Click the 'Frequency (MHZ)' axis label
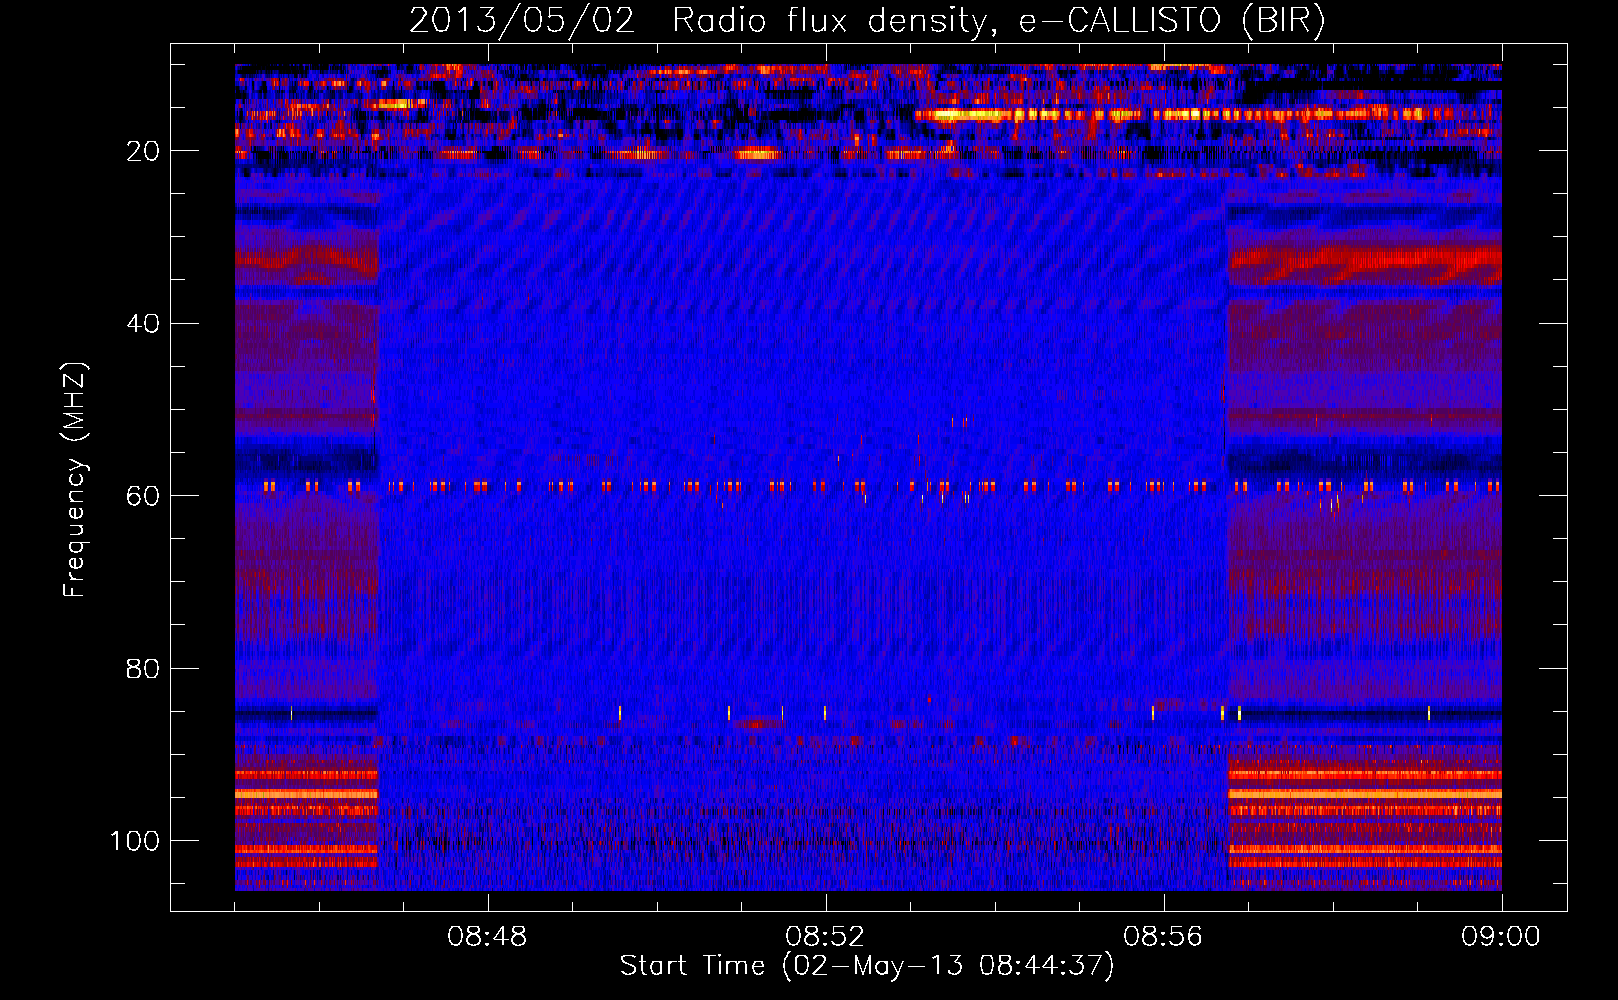 point(75,479)
